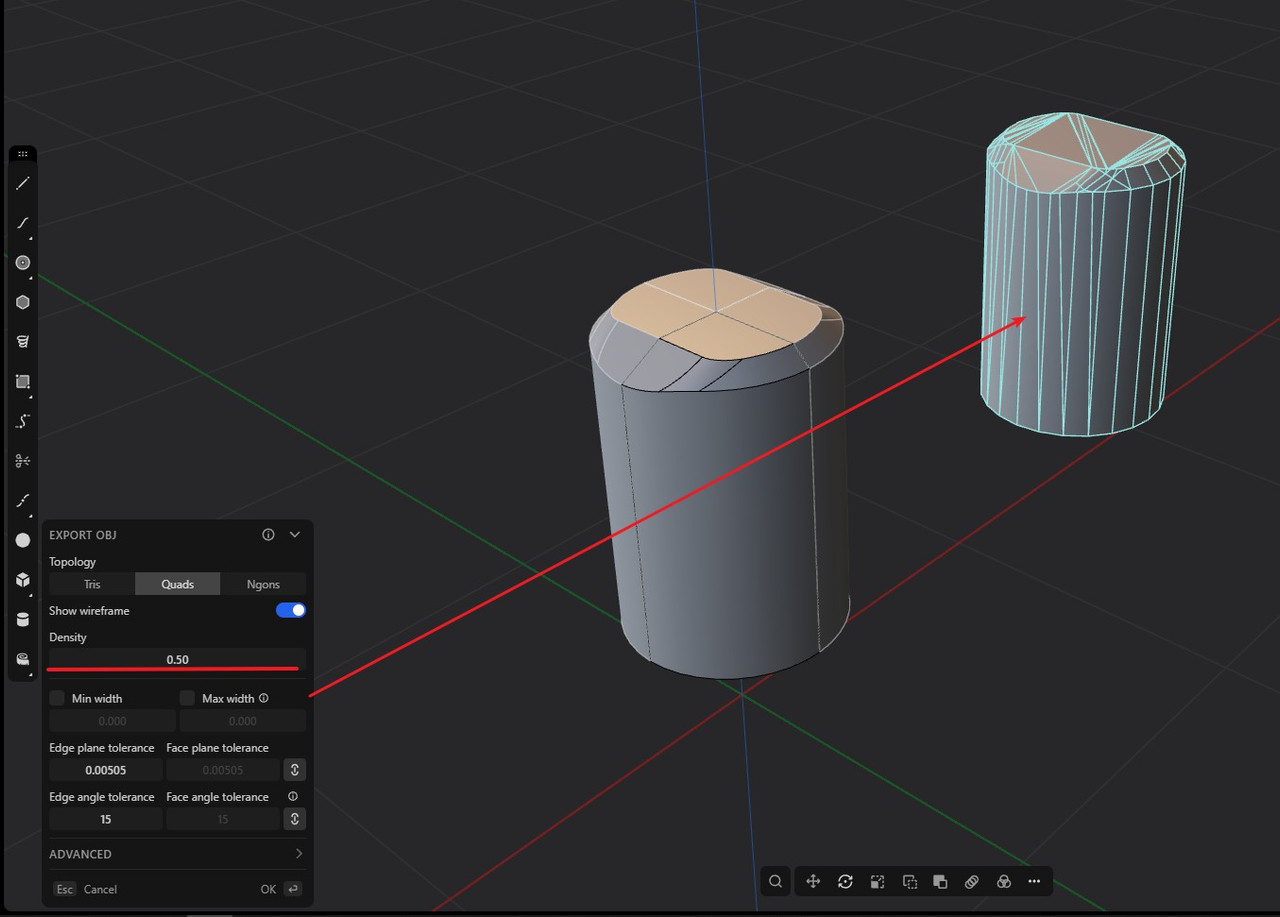Image resolution: width=1280 pixels, height=917 pixels.
Task: Click the Face angle tolerance field
Action: tap(223, 819)
